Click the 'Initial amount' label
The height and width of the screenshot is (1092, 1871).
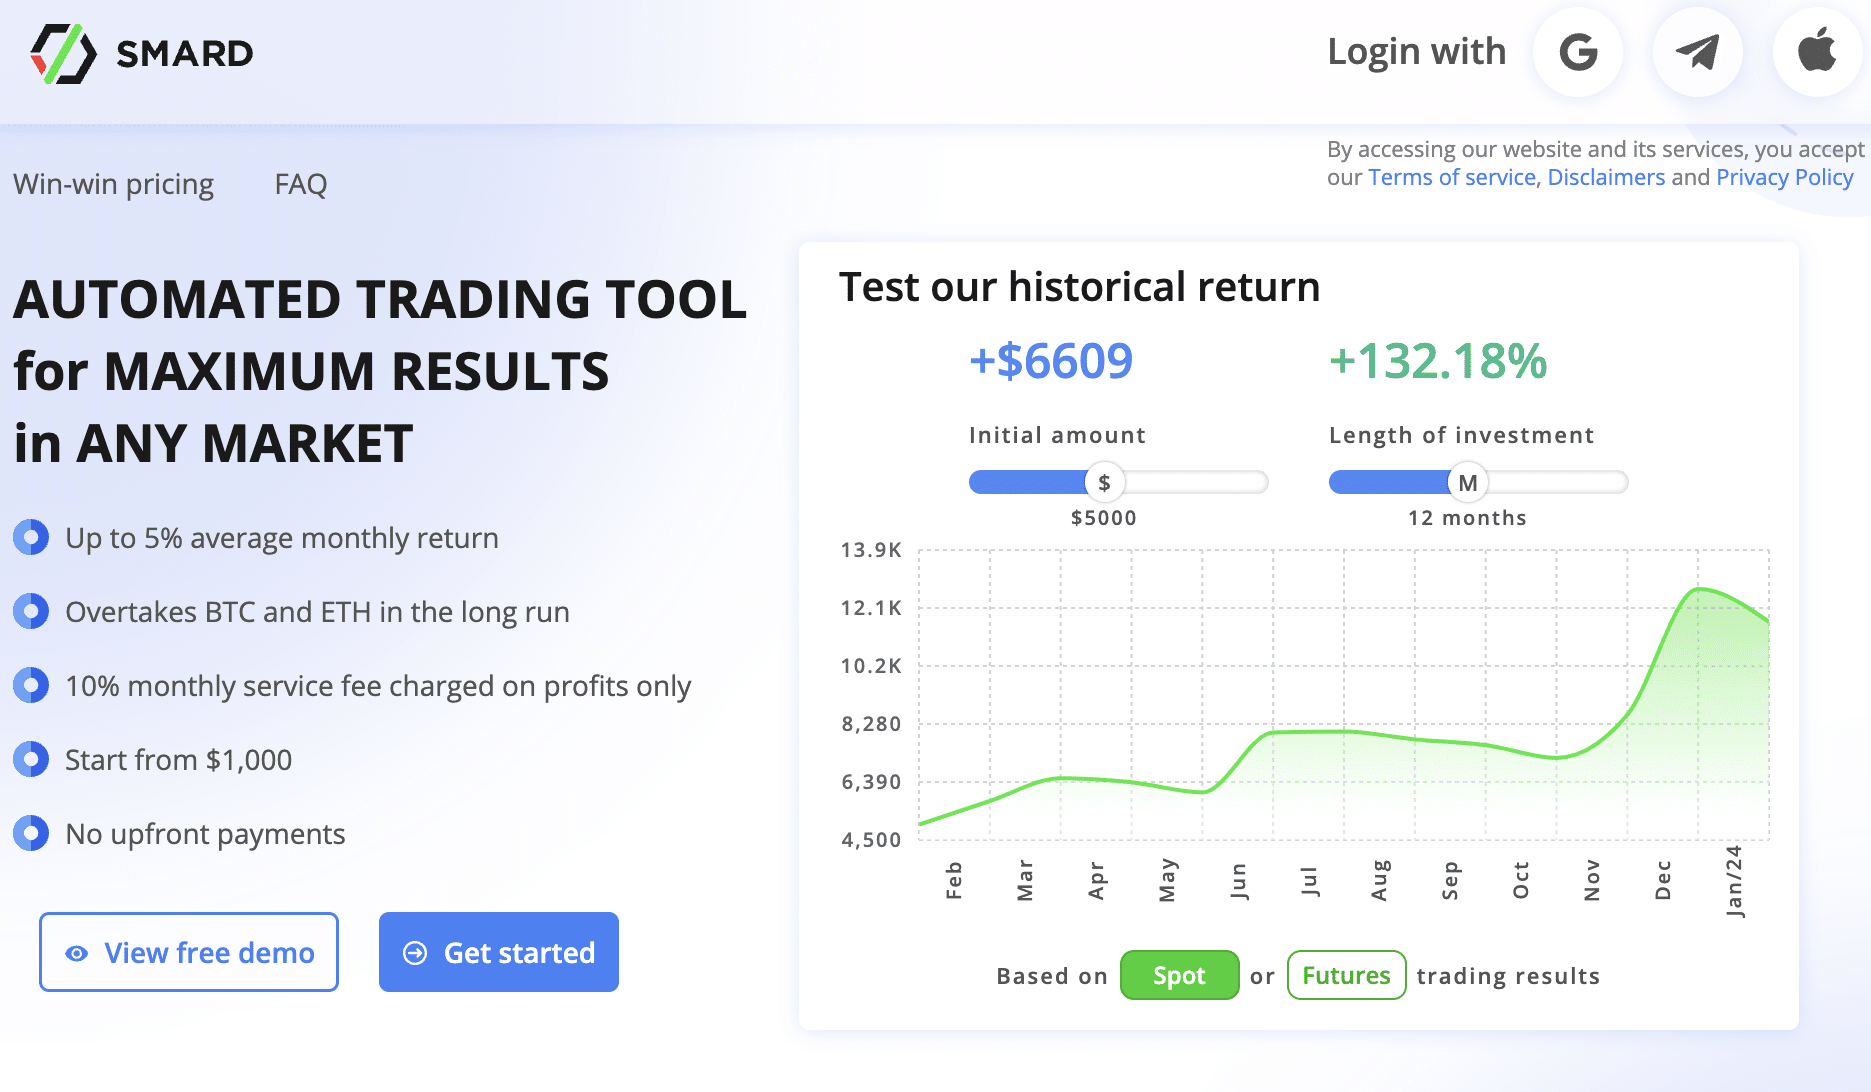click(1057, 435)
